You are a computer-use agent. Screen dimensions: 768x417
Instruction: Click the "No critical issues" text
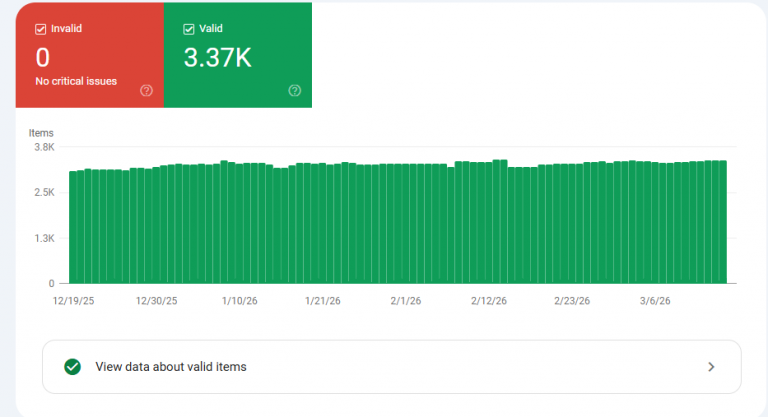point(76,81)
